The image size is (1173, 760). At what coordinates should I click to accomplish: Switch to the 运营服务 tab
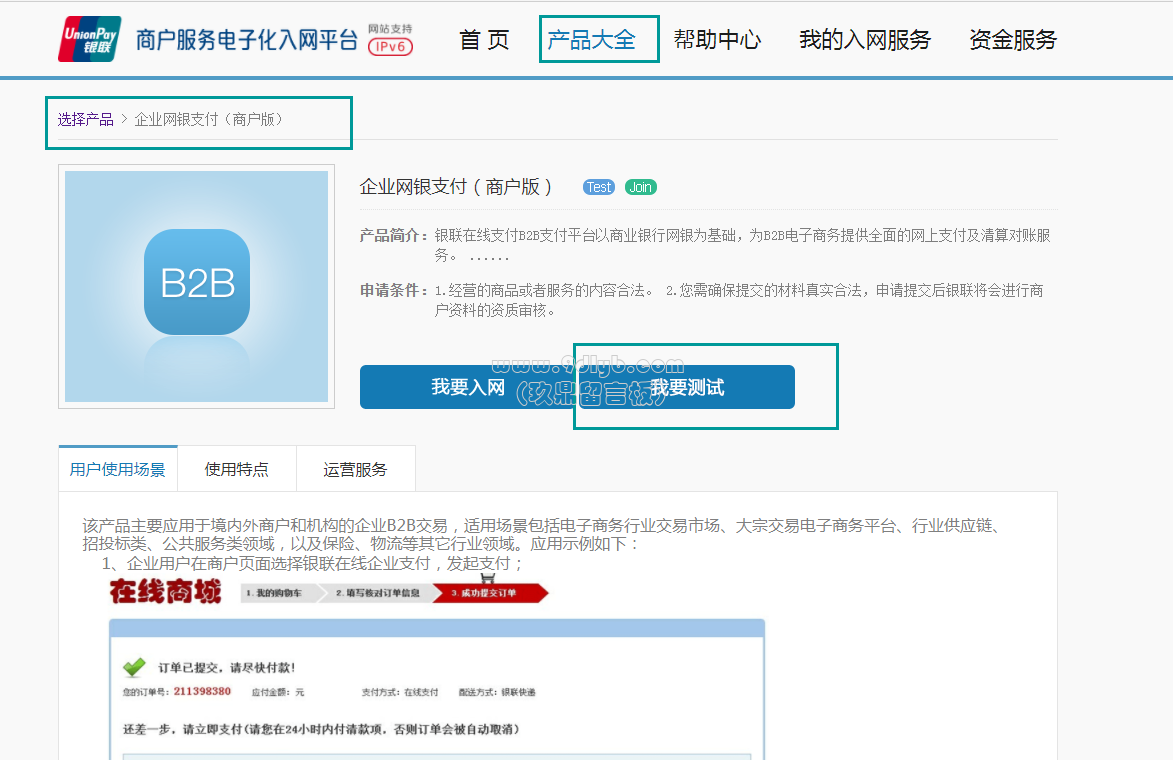pos(355,469)
